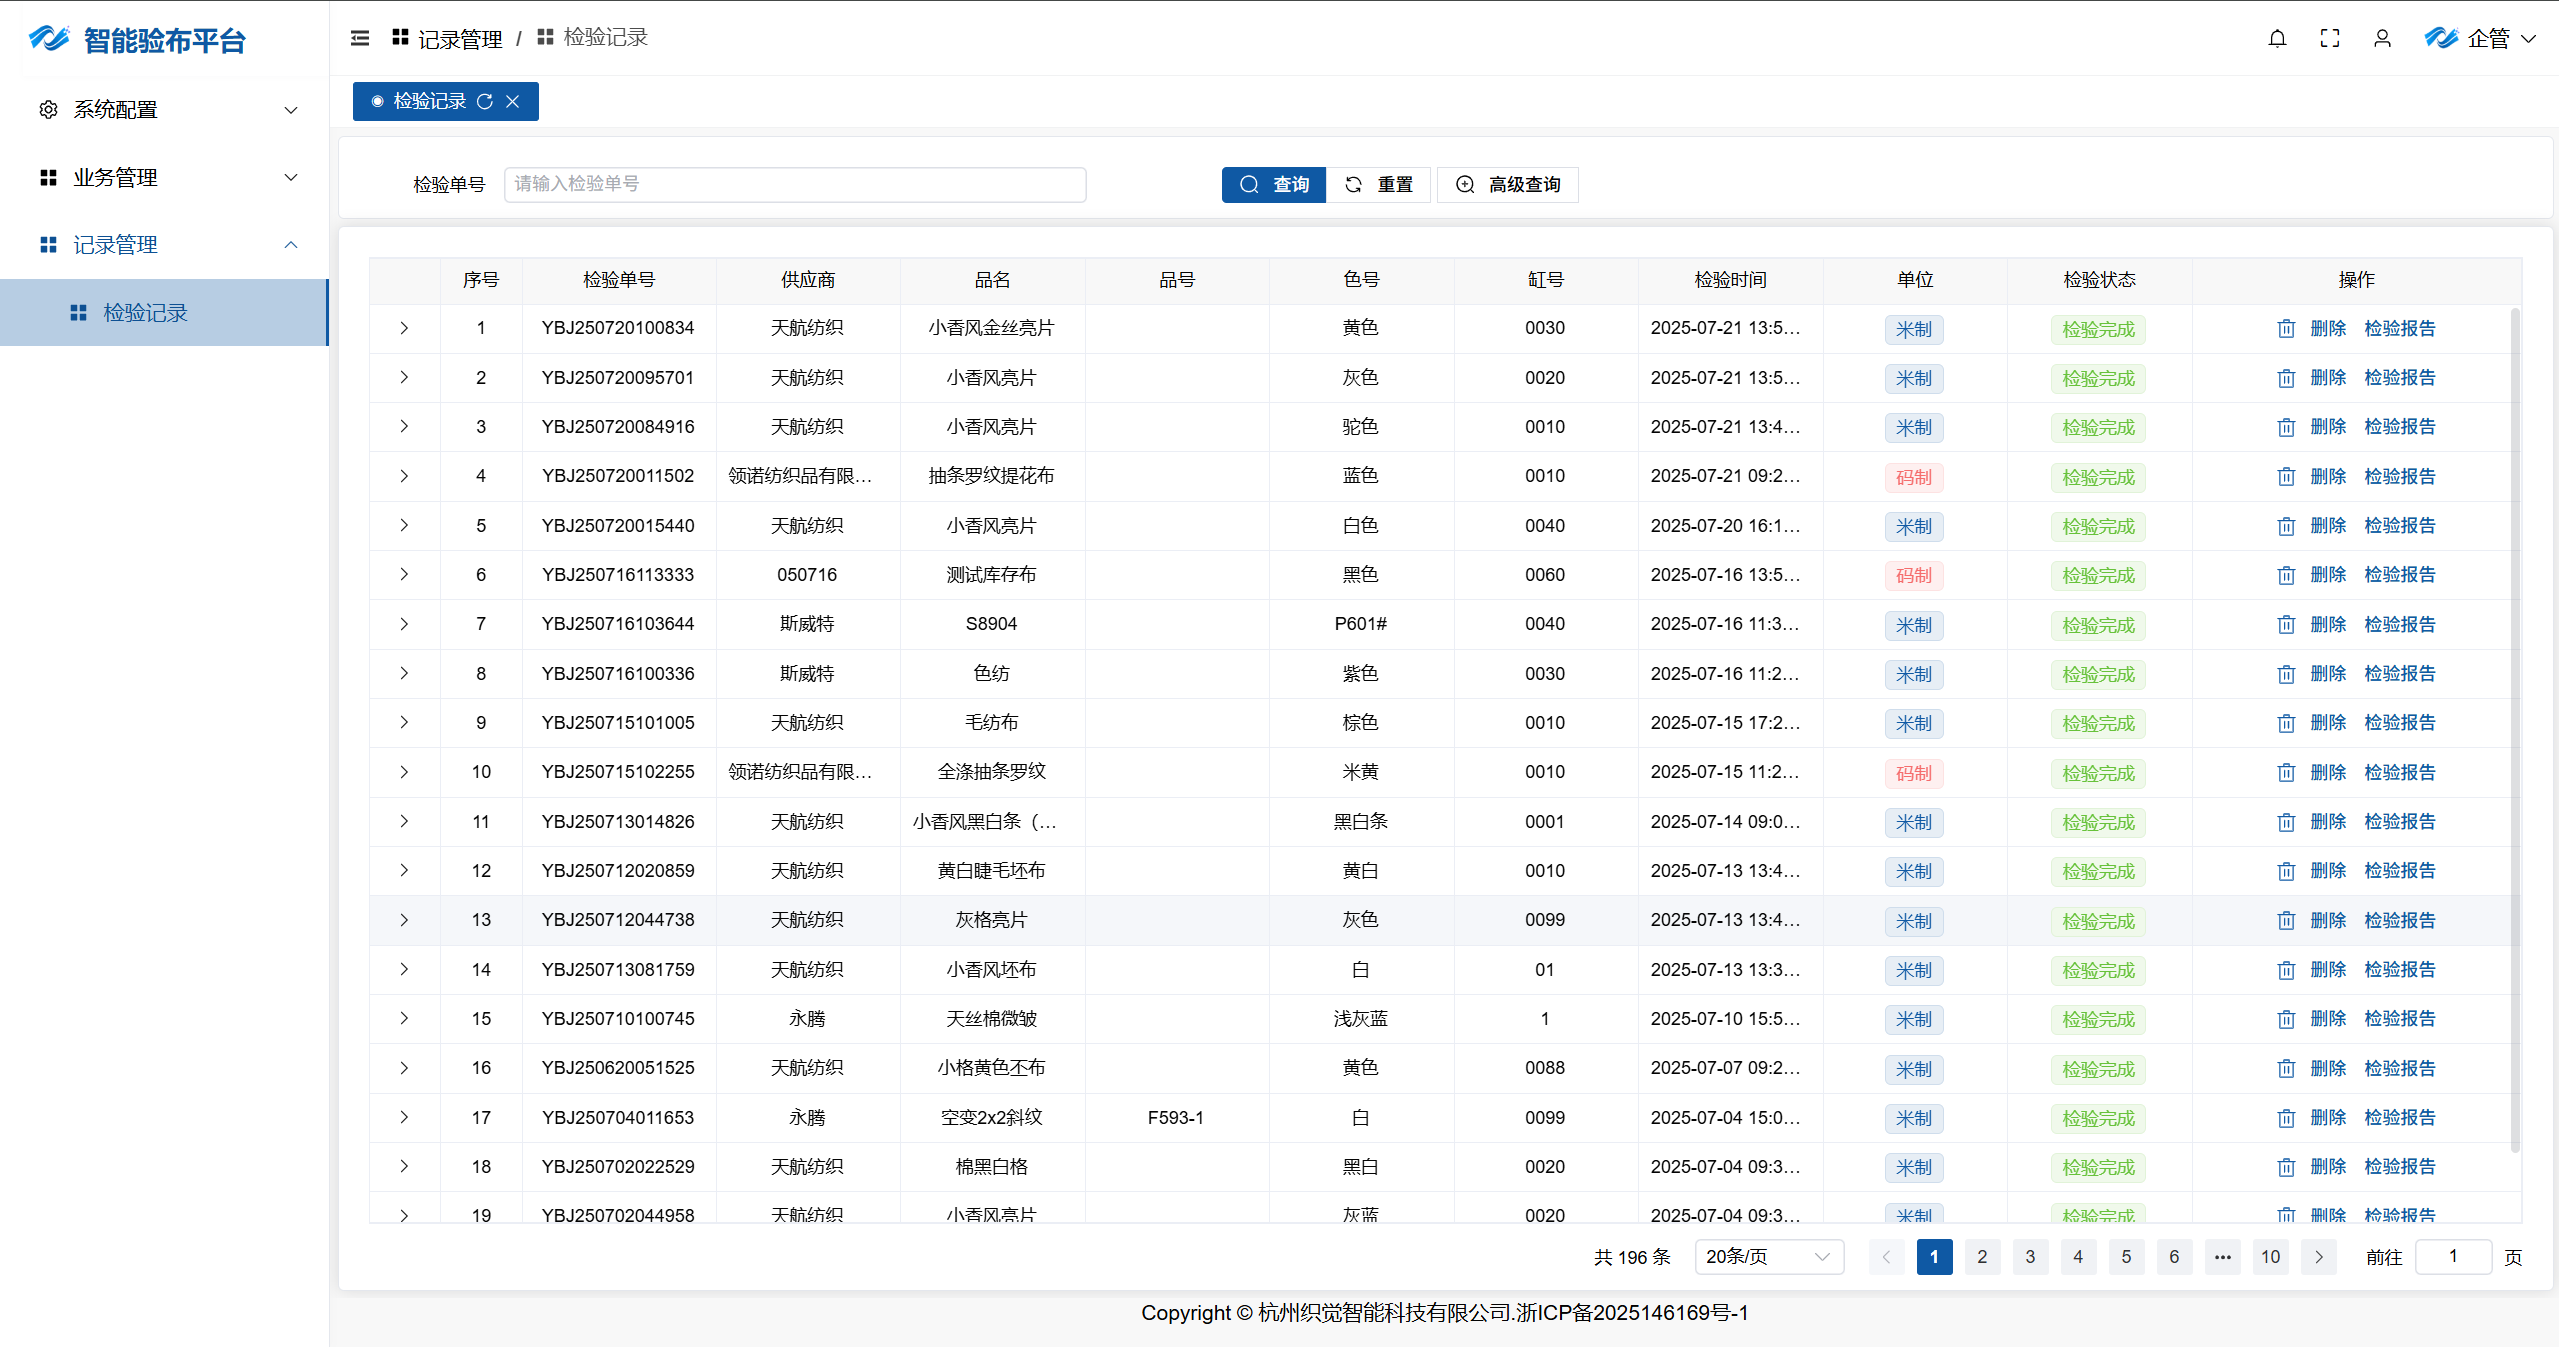Go to pagination page 2

(1982, 1257)
